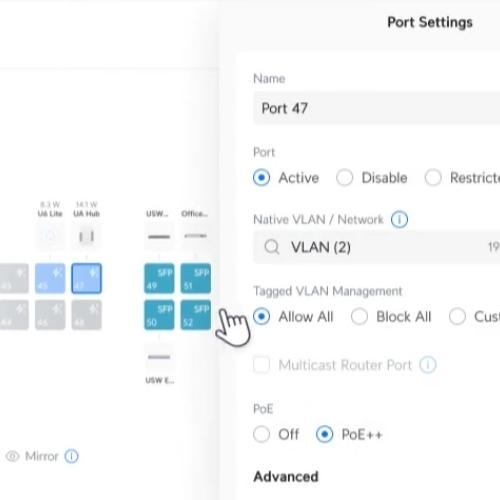This screenshot has width=500, height=500.
Task: Select SFP port 51
Action: coord(196,278)
